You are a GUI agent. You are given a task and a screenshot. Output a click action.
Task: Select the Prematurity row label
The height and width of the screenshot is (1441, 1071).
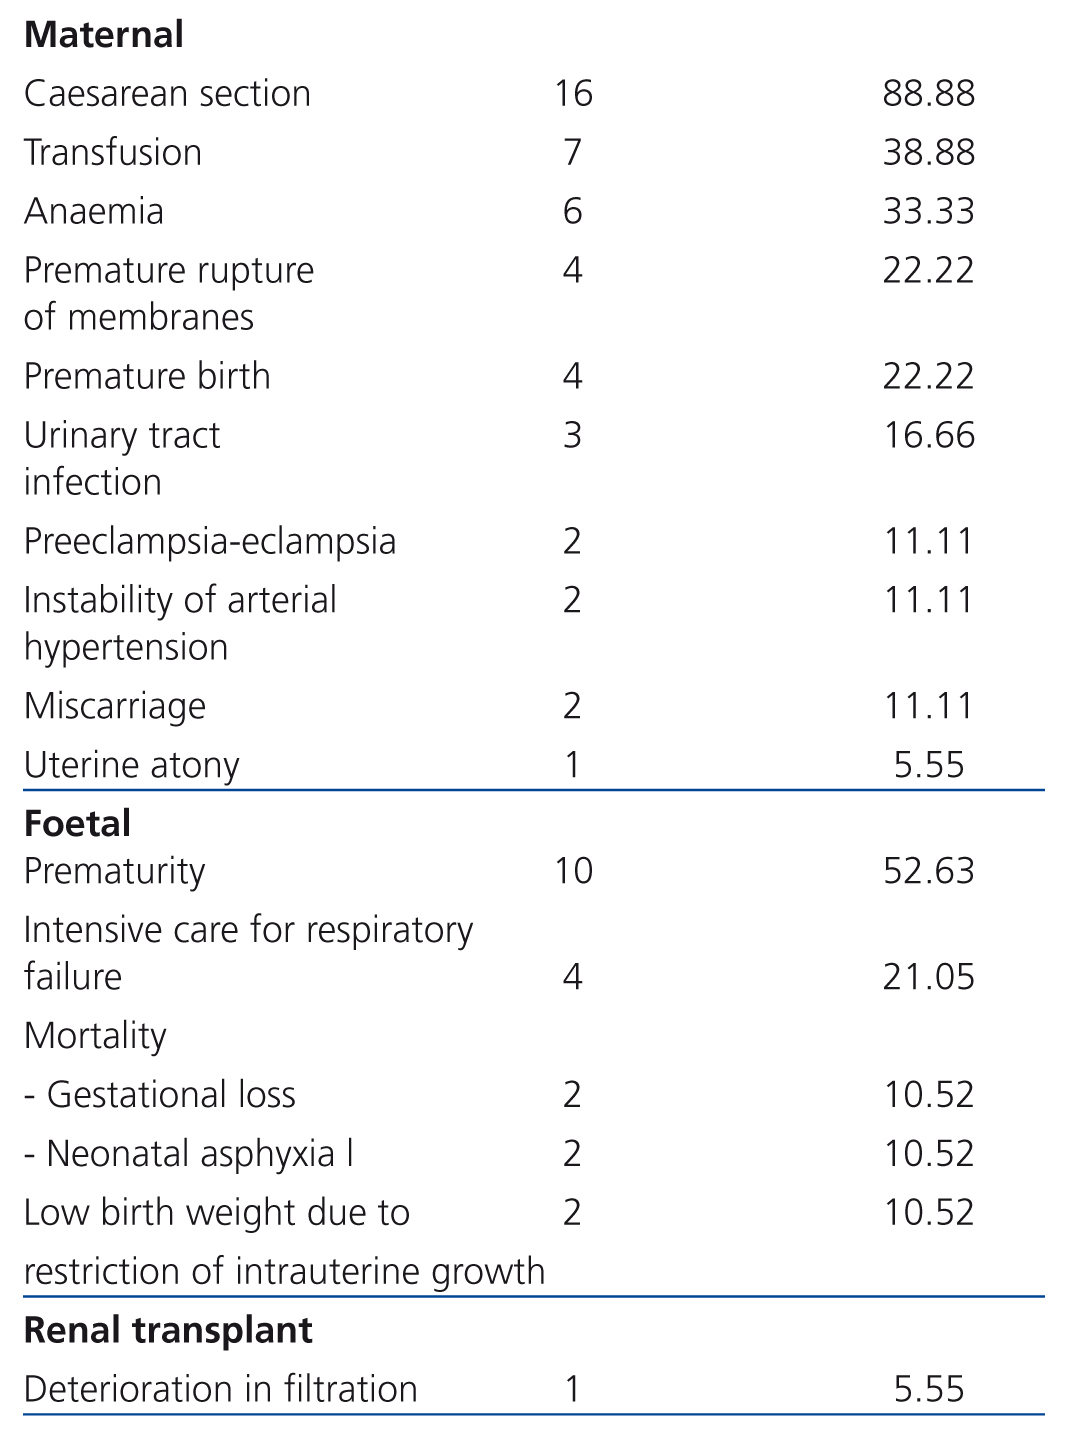pos(115,871)
